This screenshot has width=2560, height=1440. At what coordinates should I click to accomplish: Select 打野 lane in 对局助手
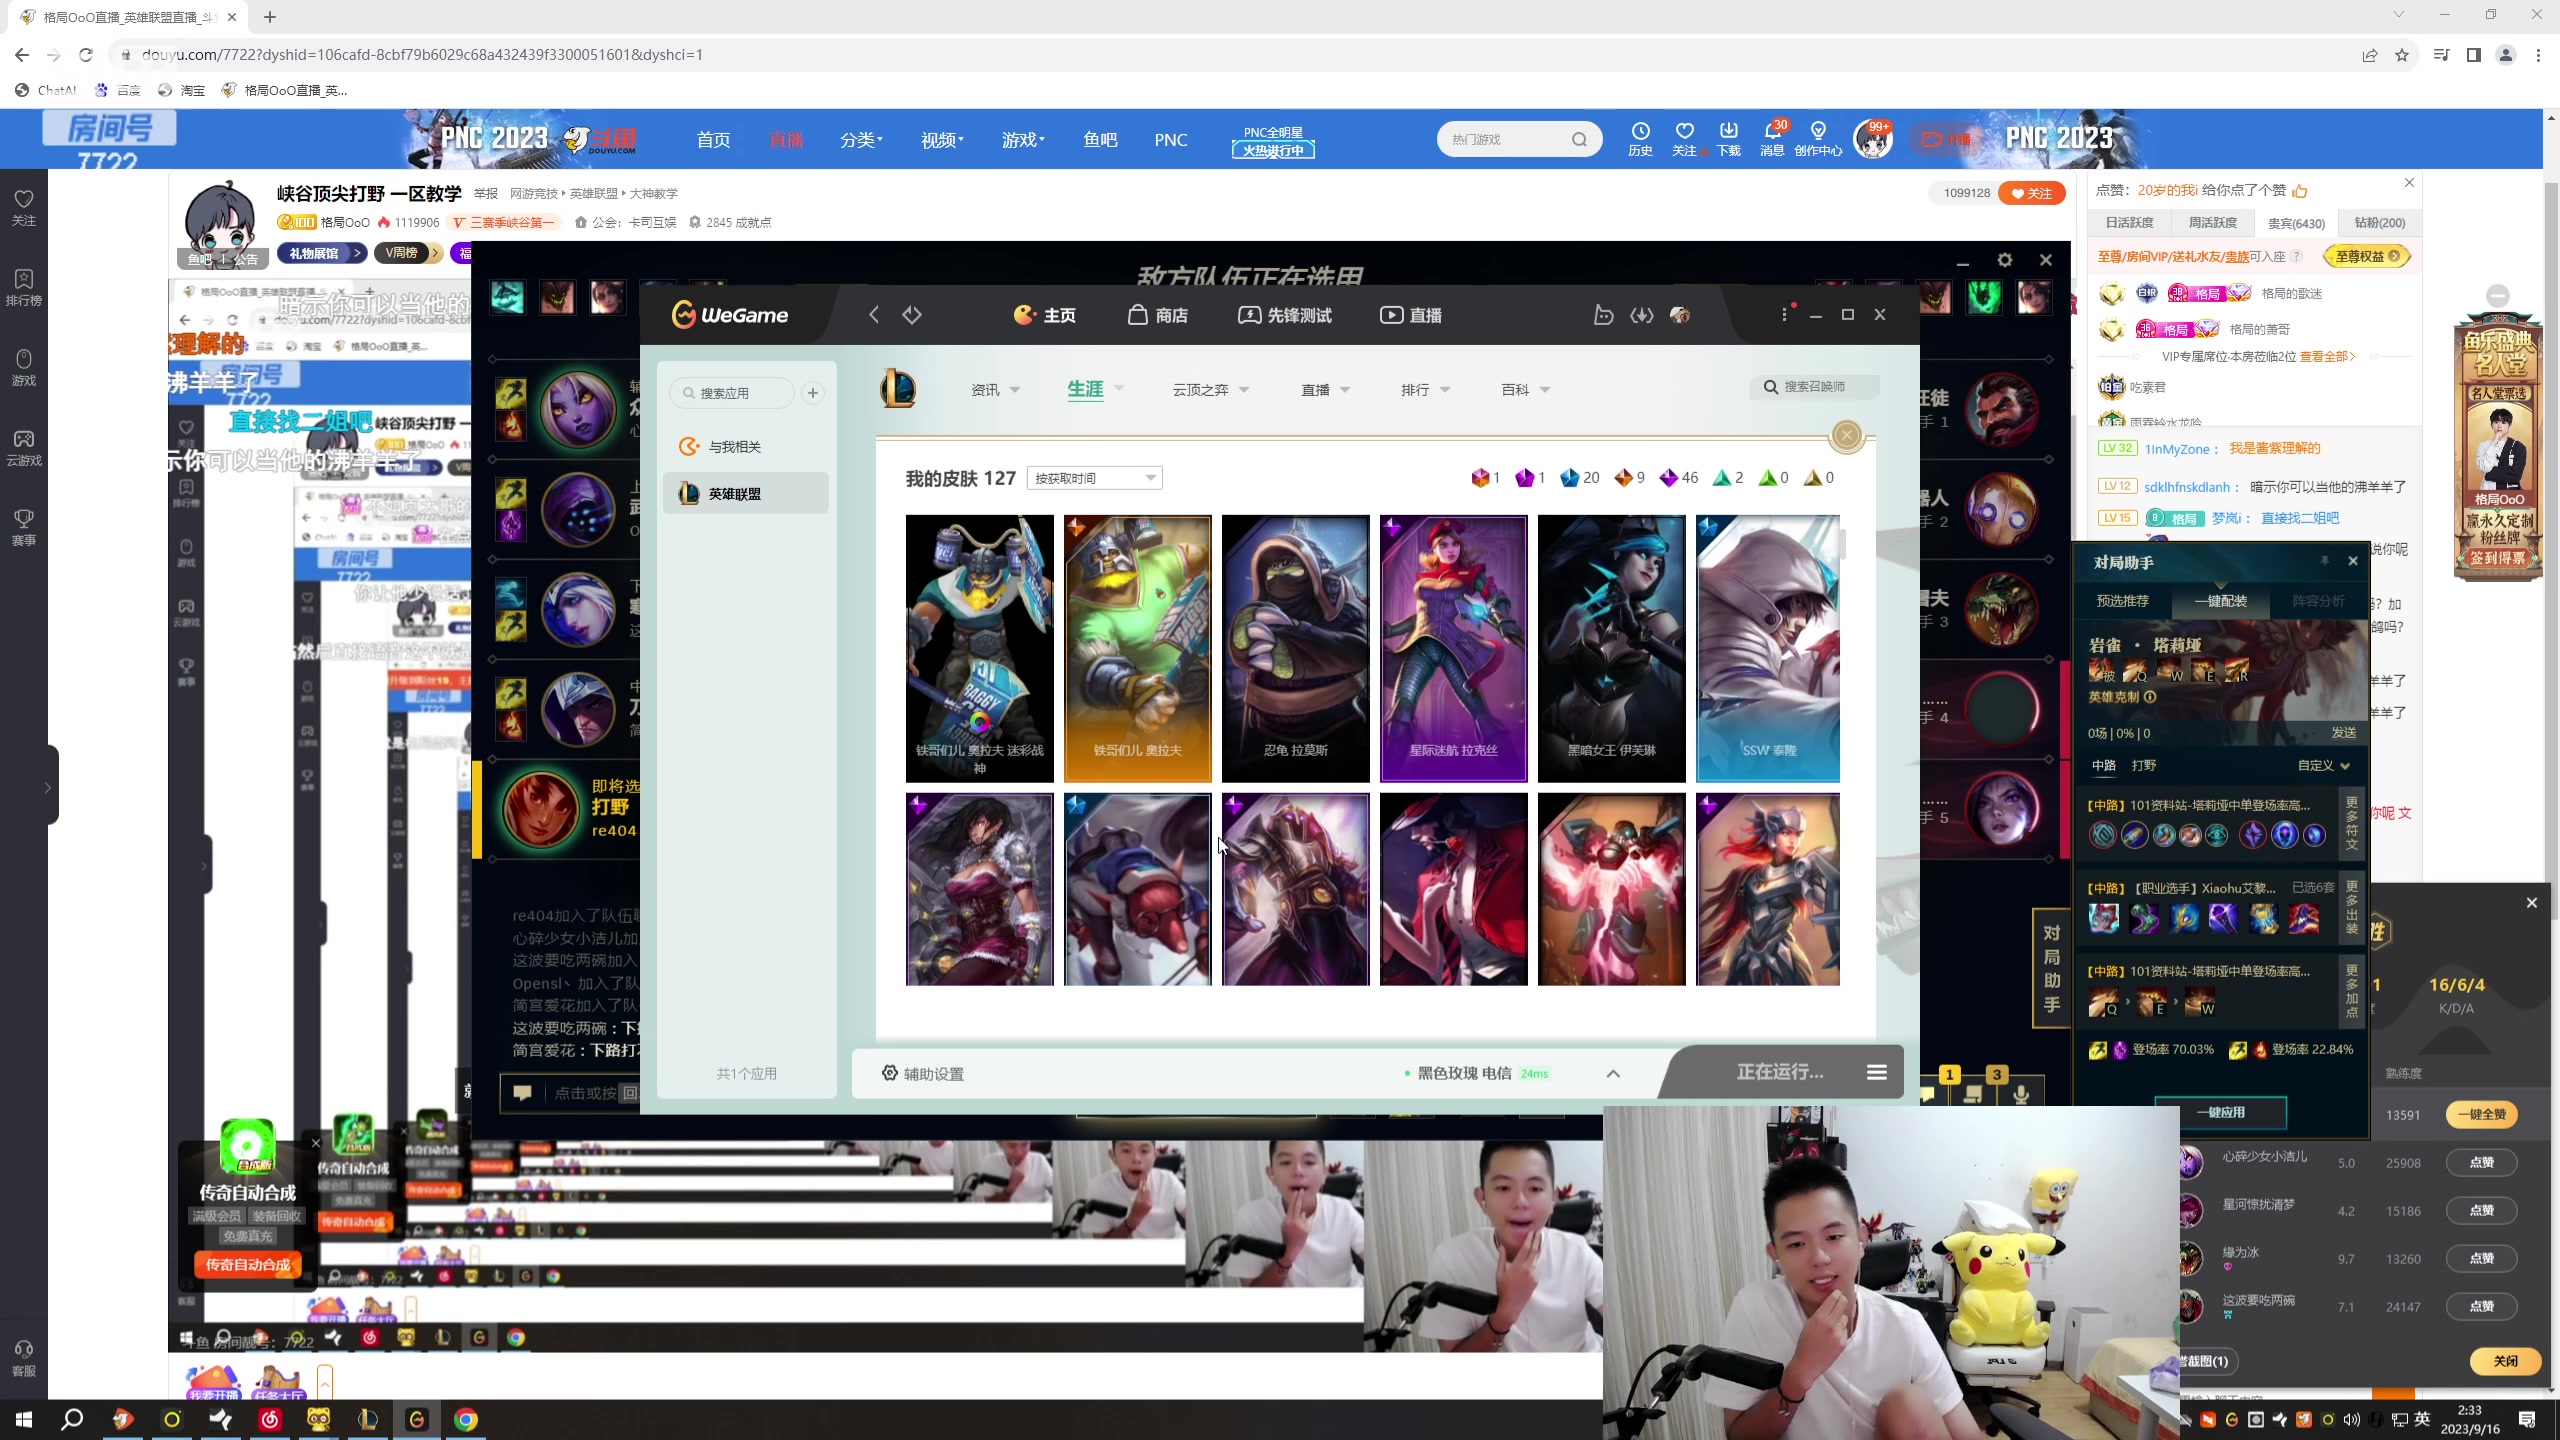2144,765
